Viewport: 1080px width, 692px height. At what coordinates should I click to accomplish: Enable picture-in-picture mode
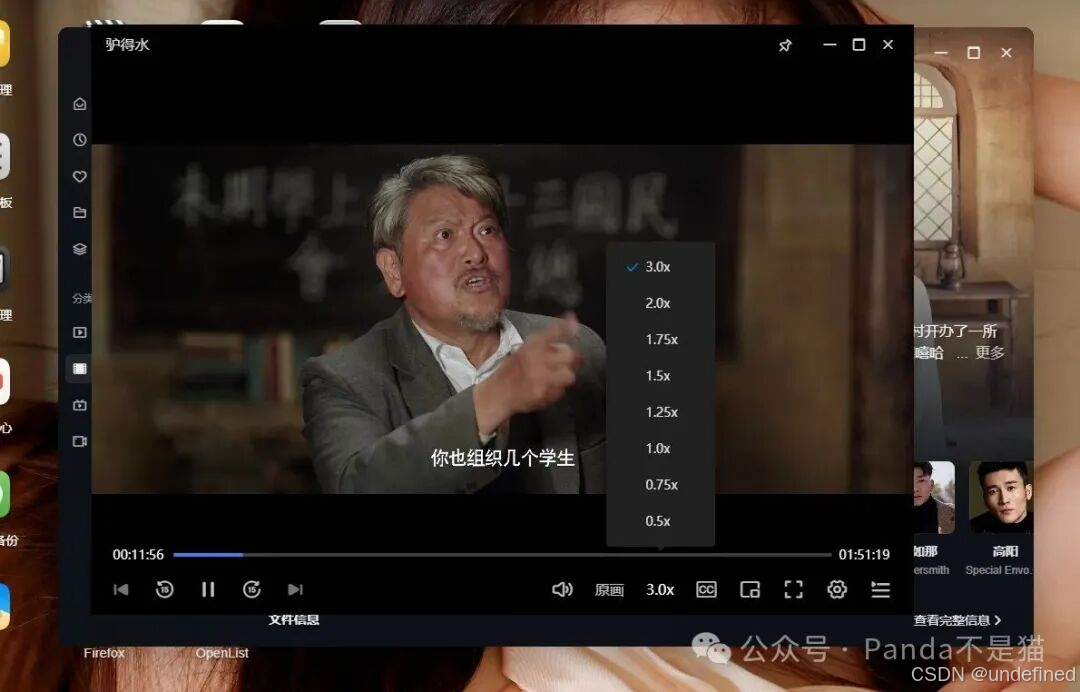(x=749, y=589)
